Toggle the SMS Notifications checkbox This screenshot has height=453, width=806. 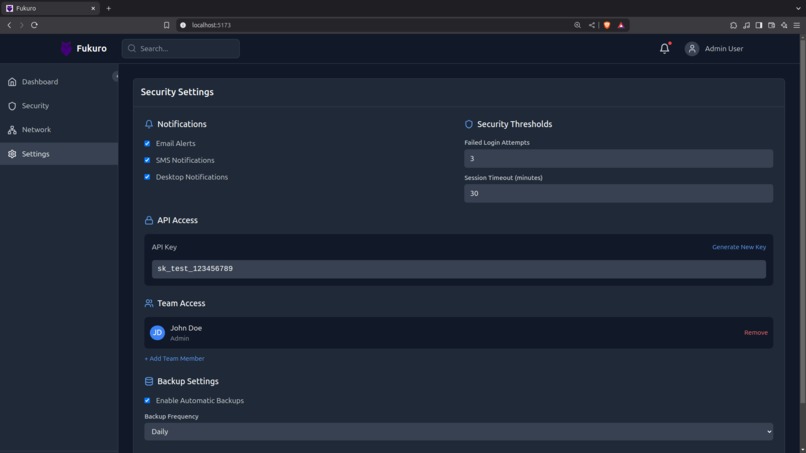tap(148, 160)
